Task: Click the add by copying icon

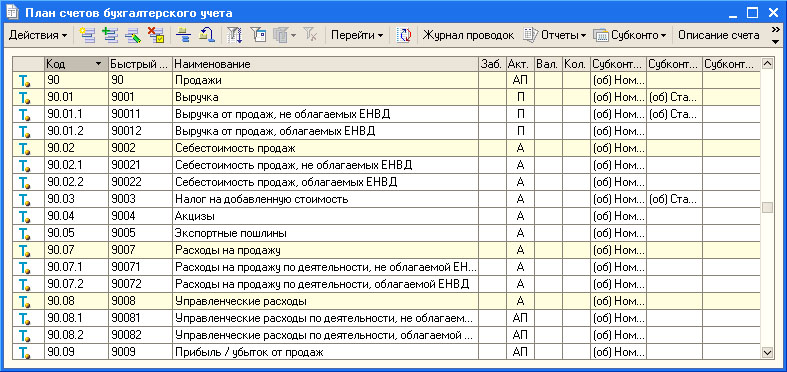Action: click(x=109, y=35)
